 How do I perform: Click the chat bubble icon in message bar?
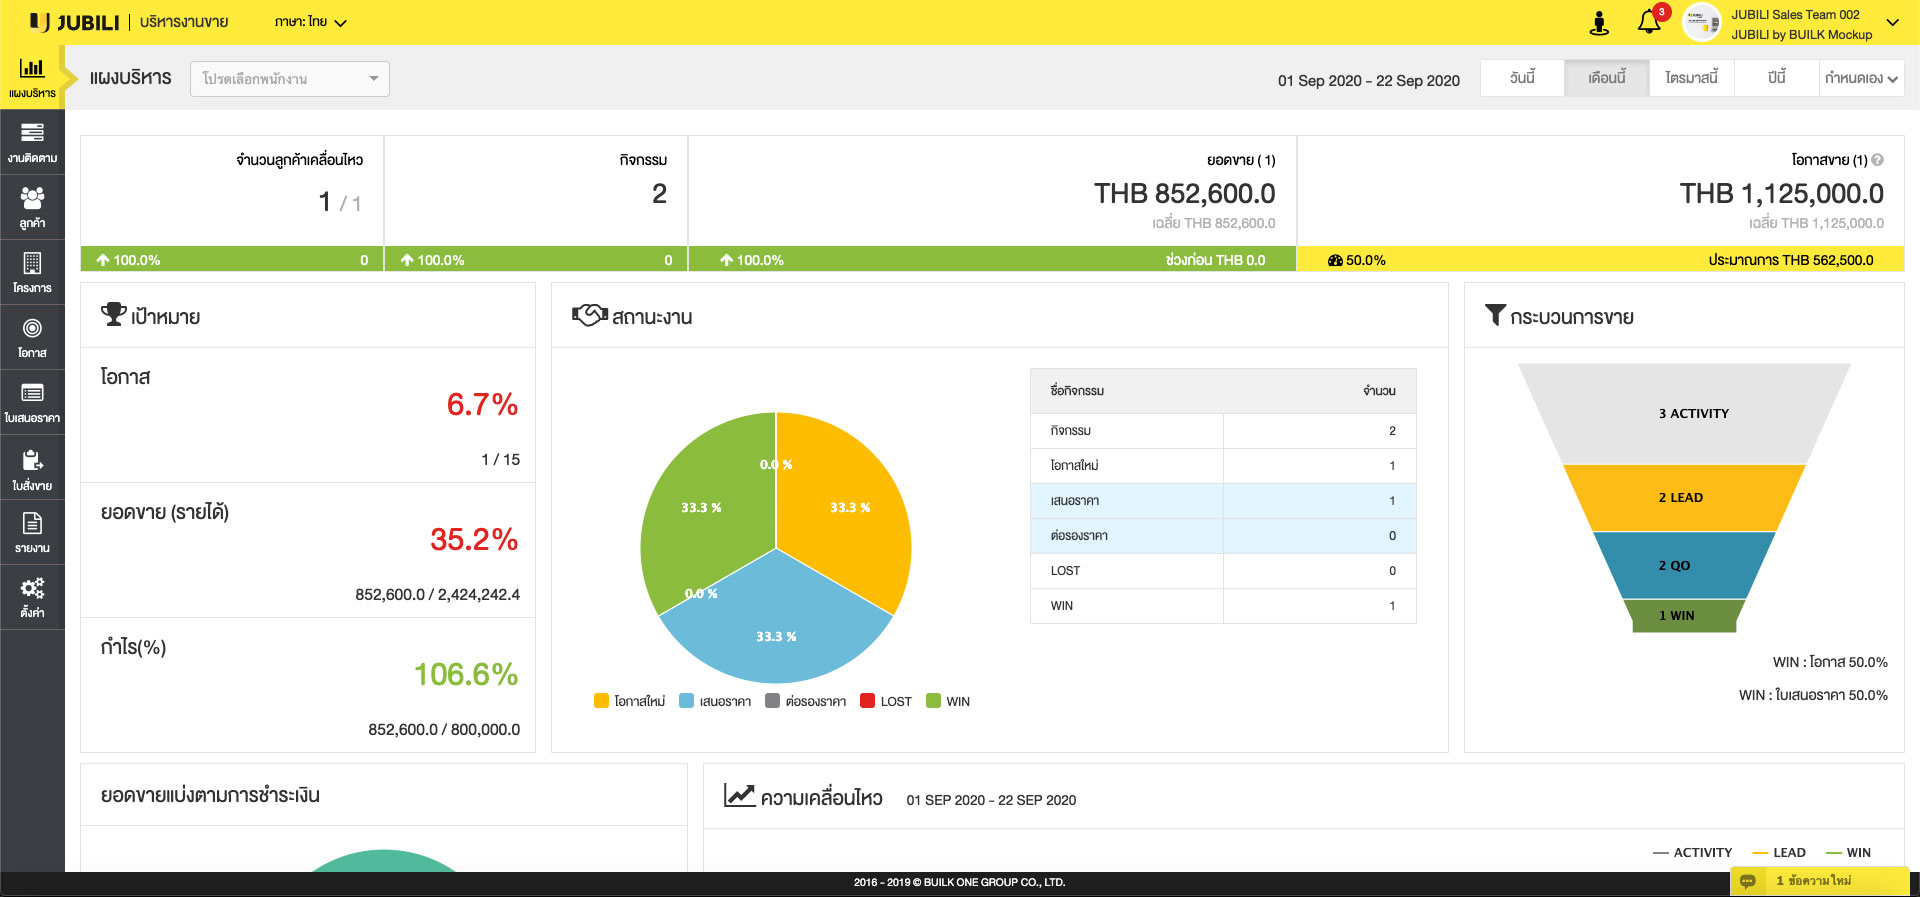[1747, 881]
